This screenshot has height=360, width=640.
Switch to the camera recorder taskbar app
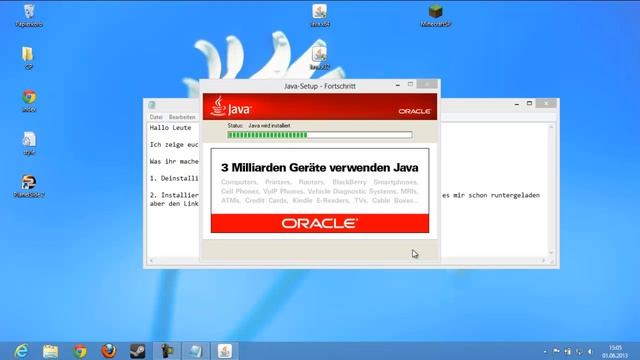tap(167, 351)
